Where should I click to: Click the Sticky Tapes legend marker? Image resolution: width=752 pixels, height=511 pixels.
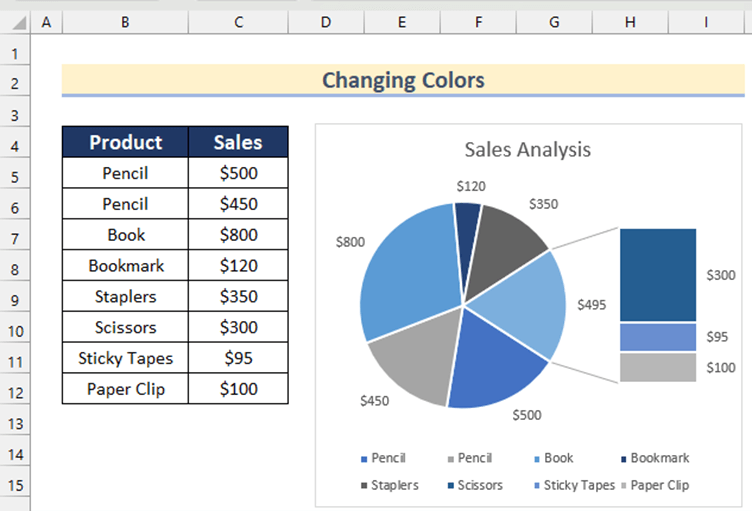coord(538,486)
